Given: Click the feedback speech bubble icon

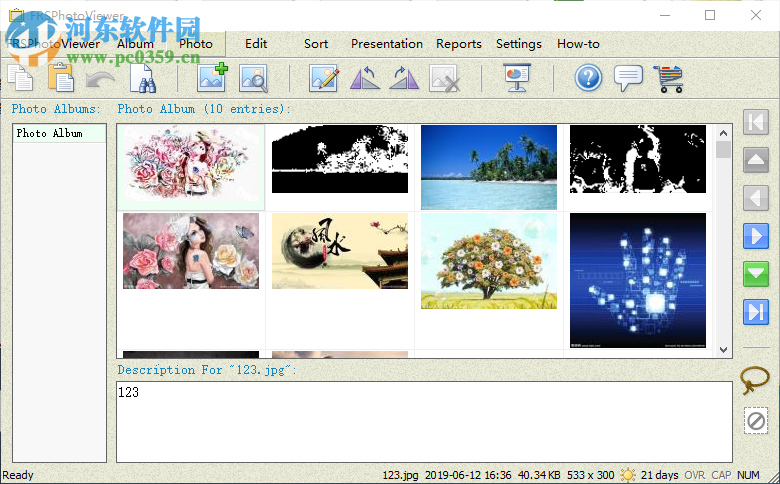Looking at the screenshot, I should coord(628,78).
